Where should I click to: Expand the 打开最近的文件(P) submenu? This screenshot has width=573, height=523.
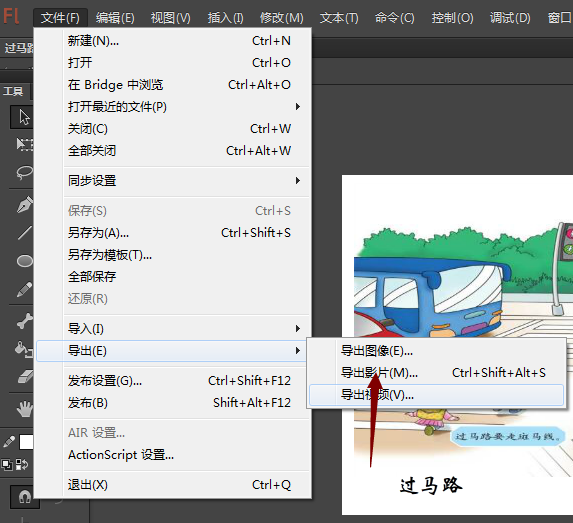click(171, 107)
